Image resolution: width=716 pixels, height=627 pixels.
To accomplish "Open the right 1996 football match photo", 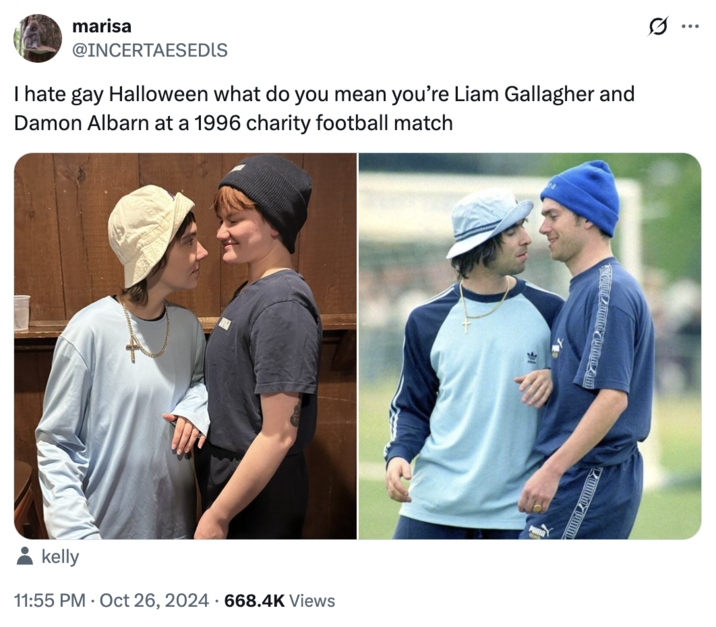I will coord(530,346).
